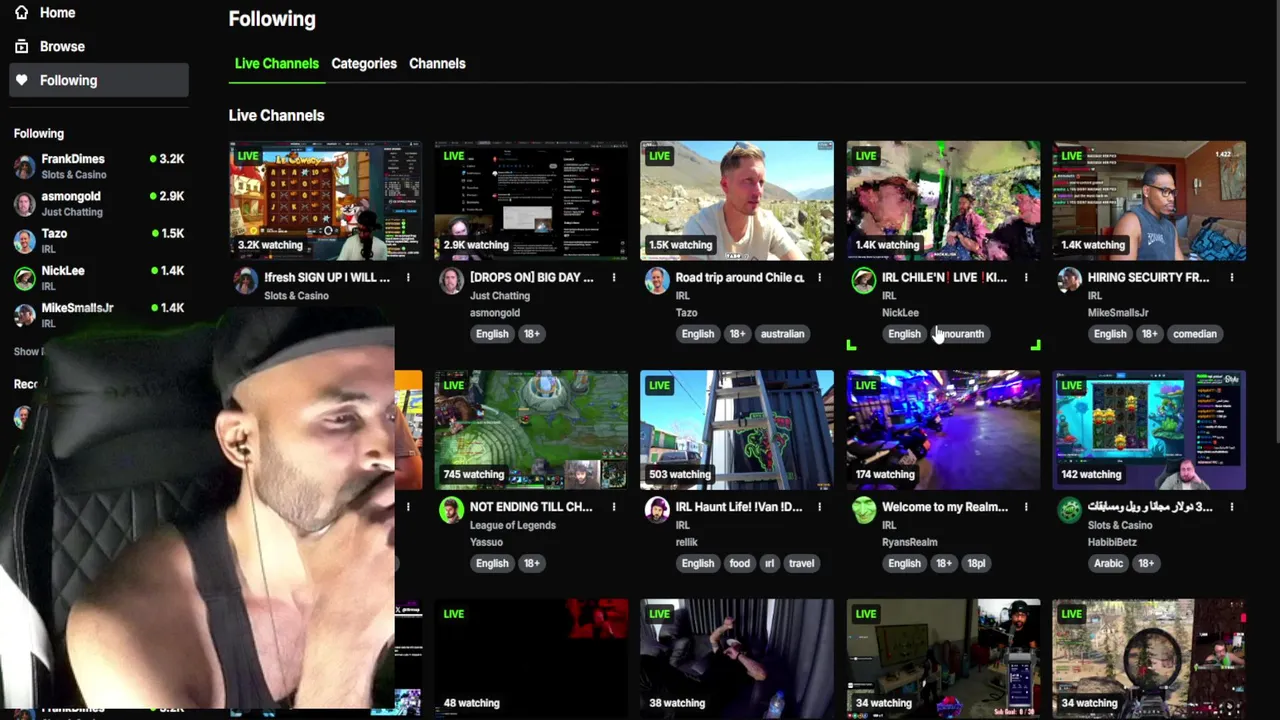Click Tazo's channel avatar under stream card
The image size is (1280, 720).
point(657,281)
